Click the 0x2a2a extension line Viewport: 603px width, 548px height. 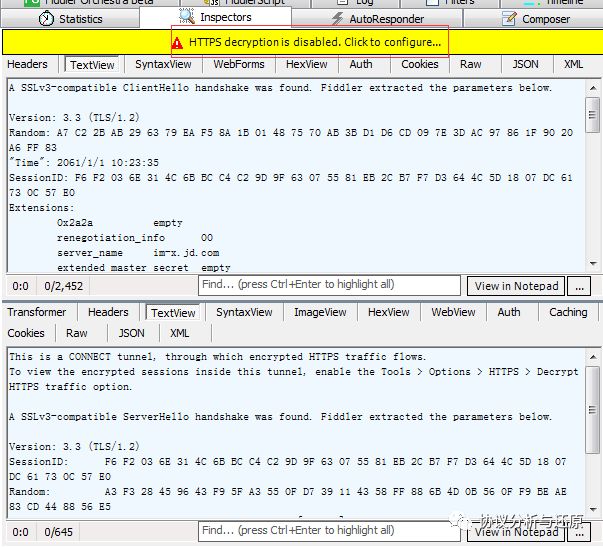click(x=120, y=223)
